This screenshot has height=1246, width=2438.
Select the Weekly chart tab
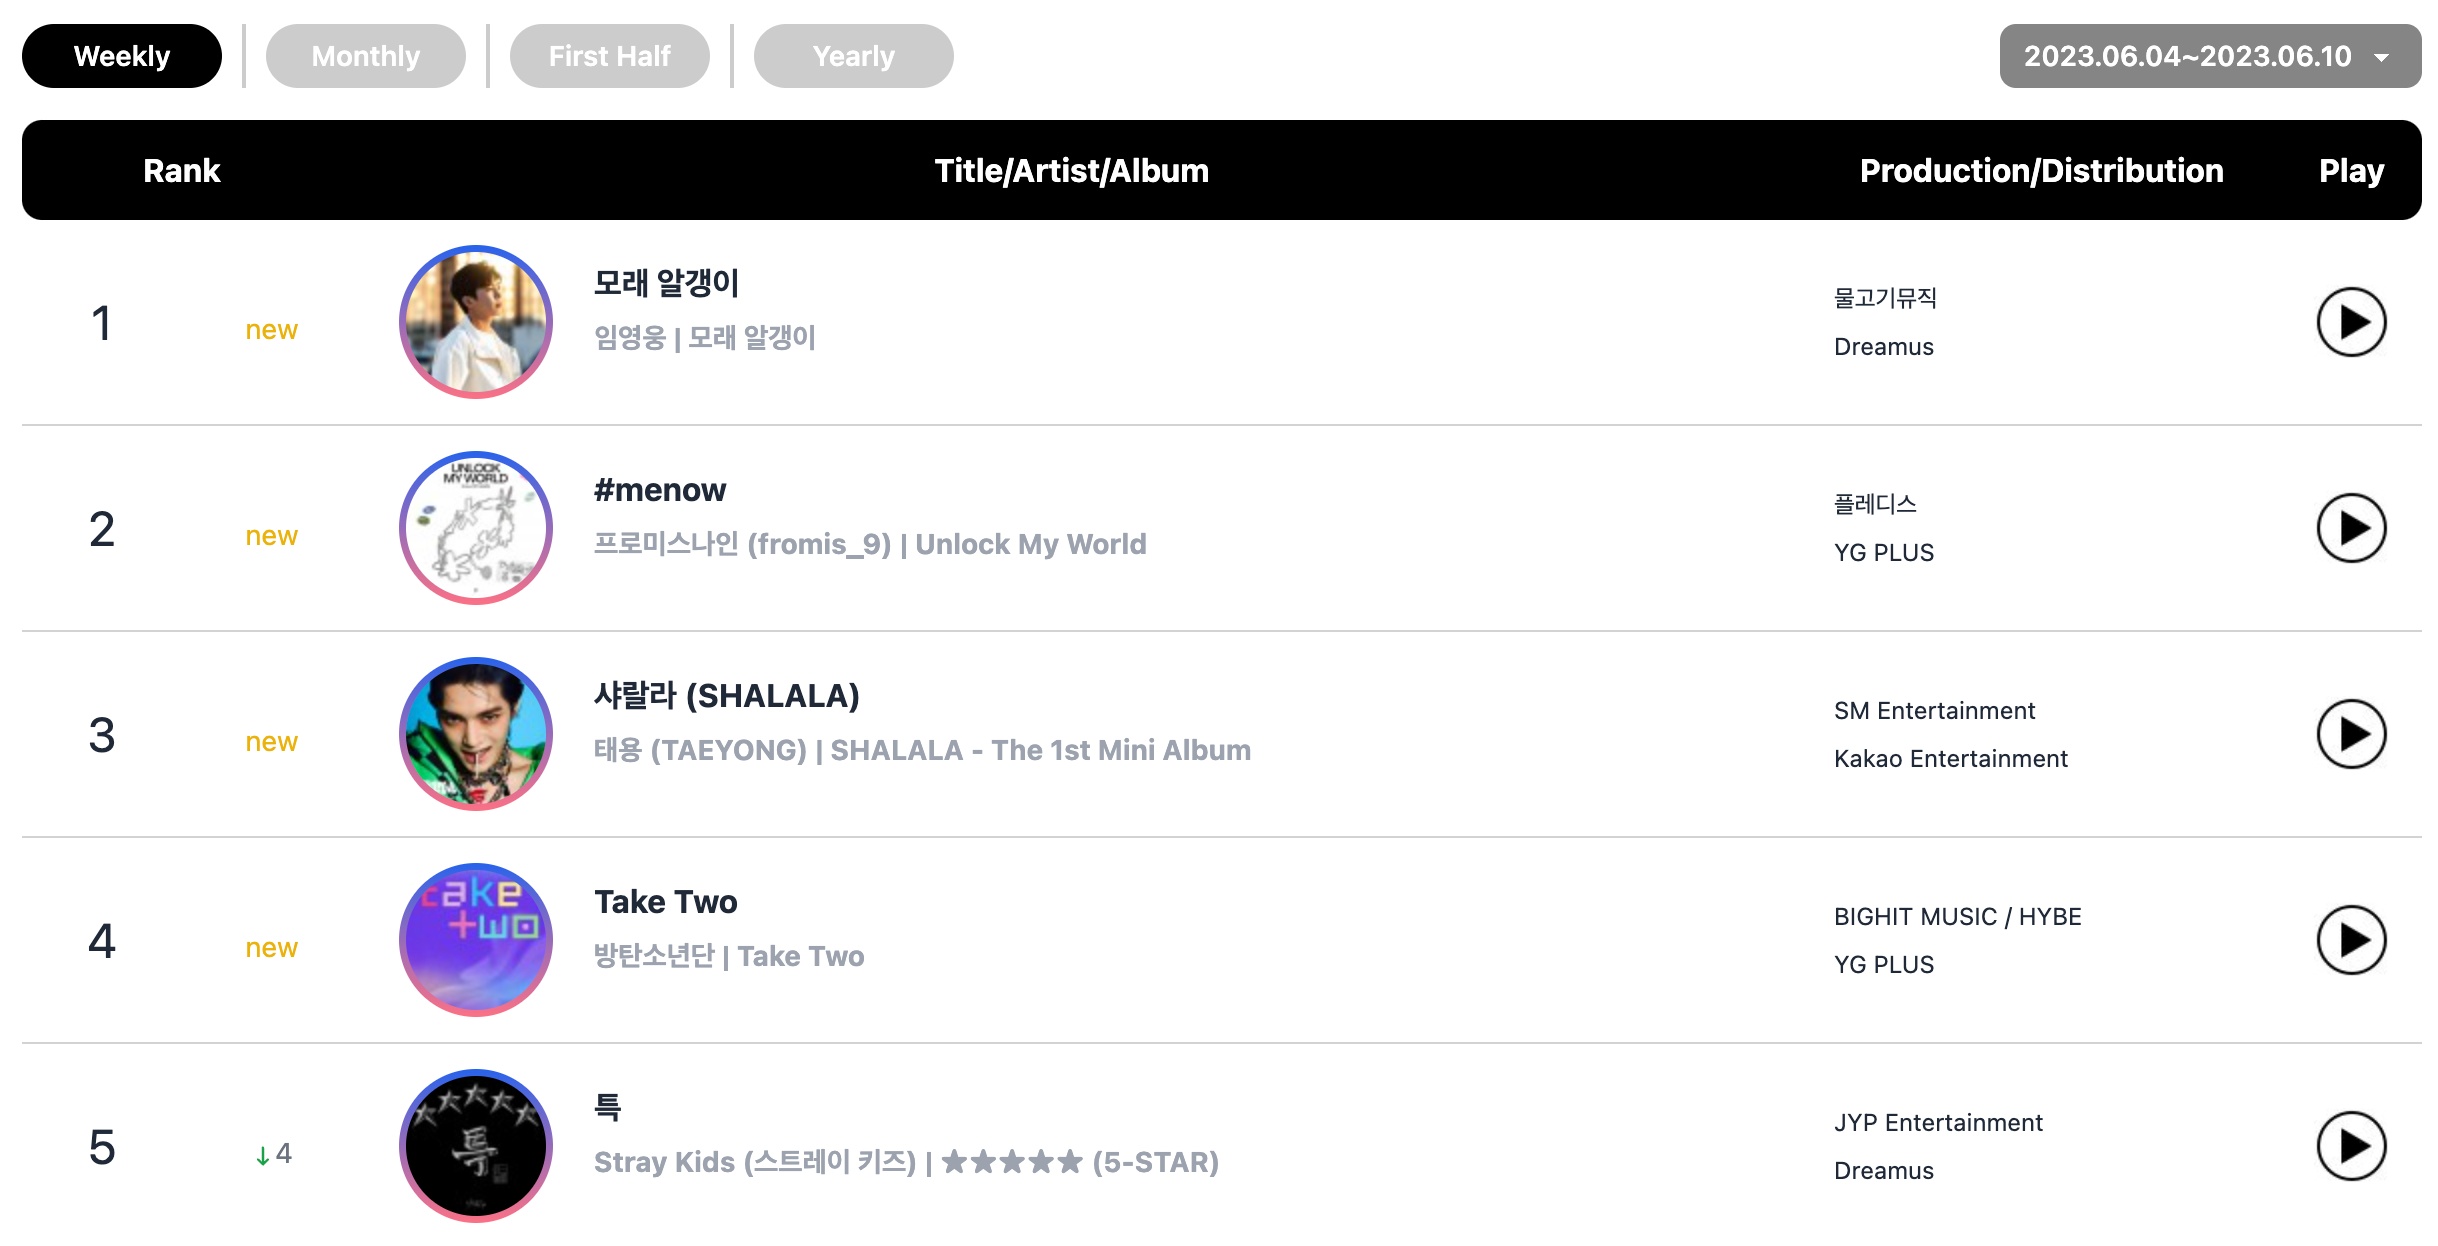pos(122,56)
